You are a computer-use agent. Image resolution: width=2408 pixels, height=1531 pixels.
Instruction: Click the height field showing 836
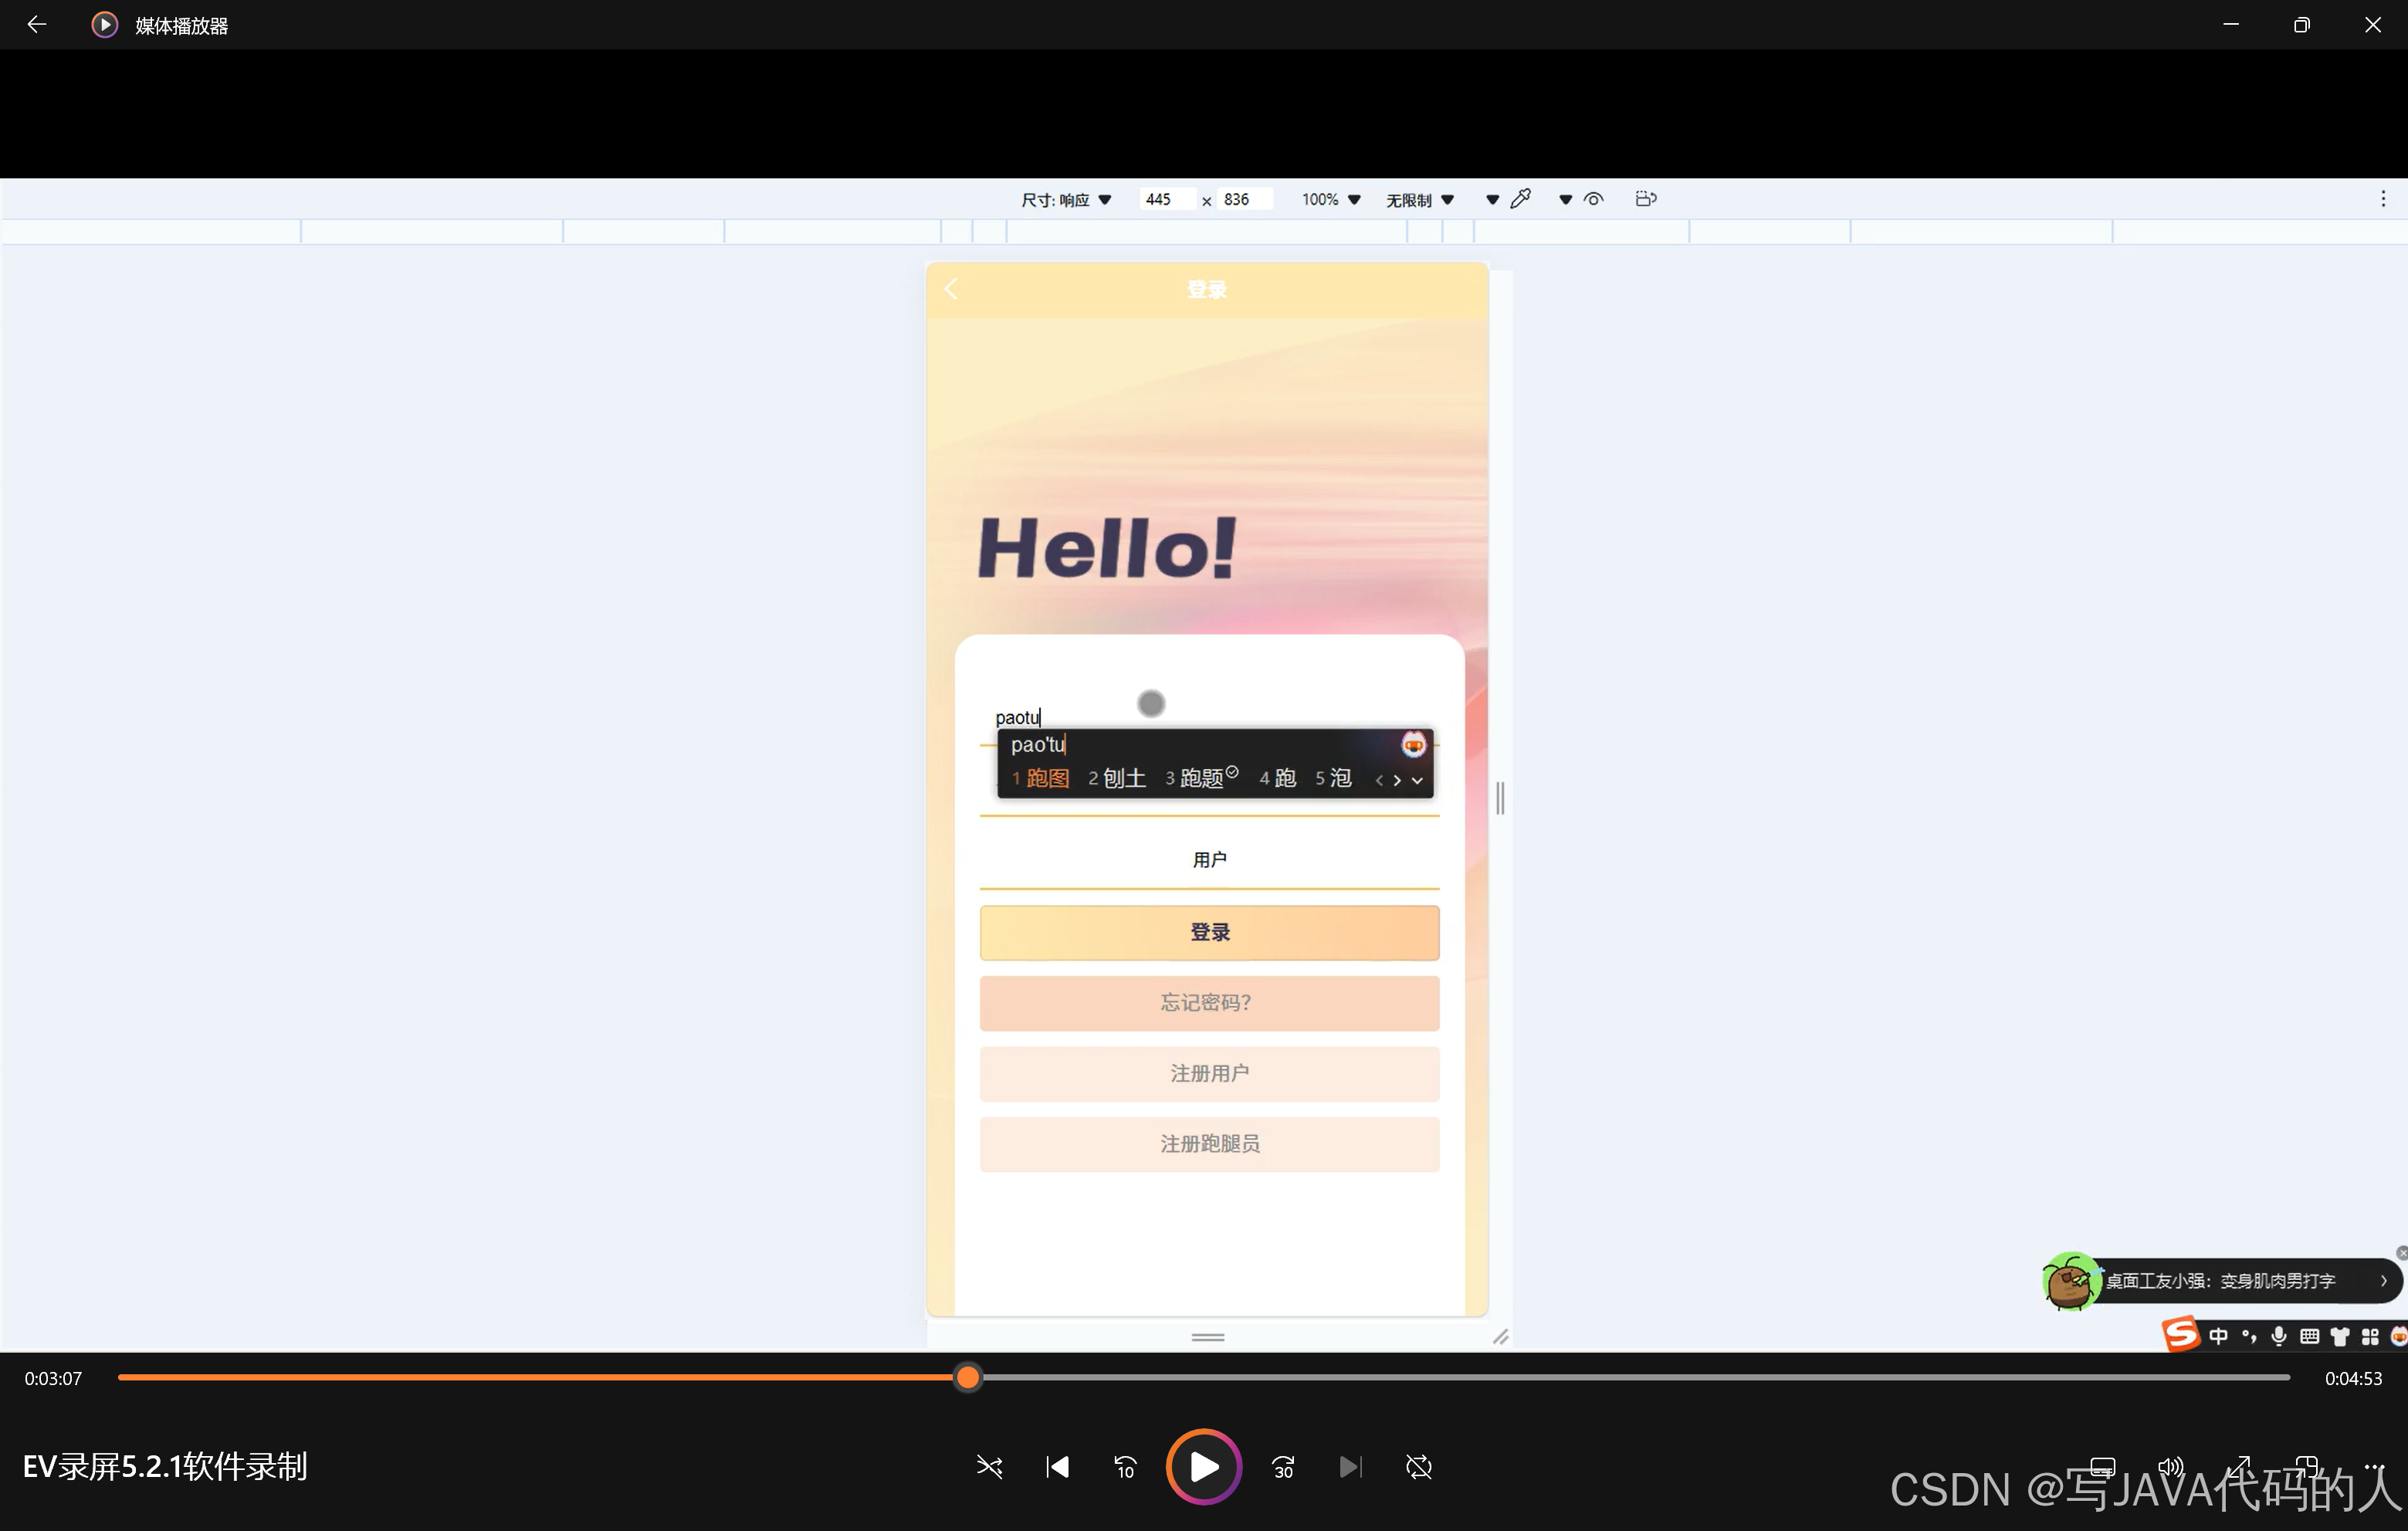pyautogui.click(x=1246, y=199)
